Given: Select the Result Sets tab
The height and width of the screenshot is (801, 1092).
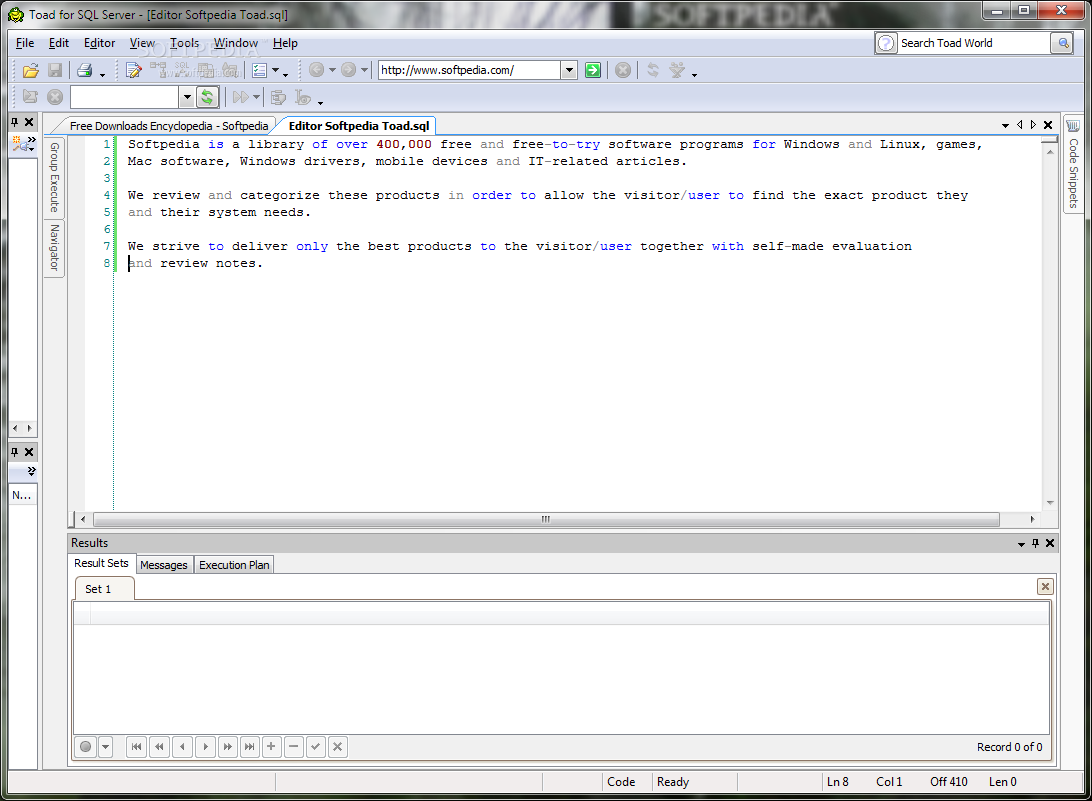Looking at the screenshot, I should pyautogui.click(x=102, y=563).
